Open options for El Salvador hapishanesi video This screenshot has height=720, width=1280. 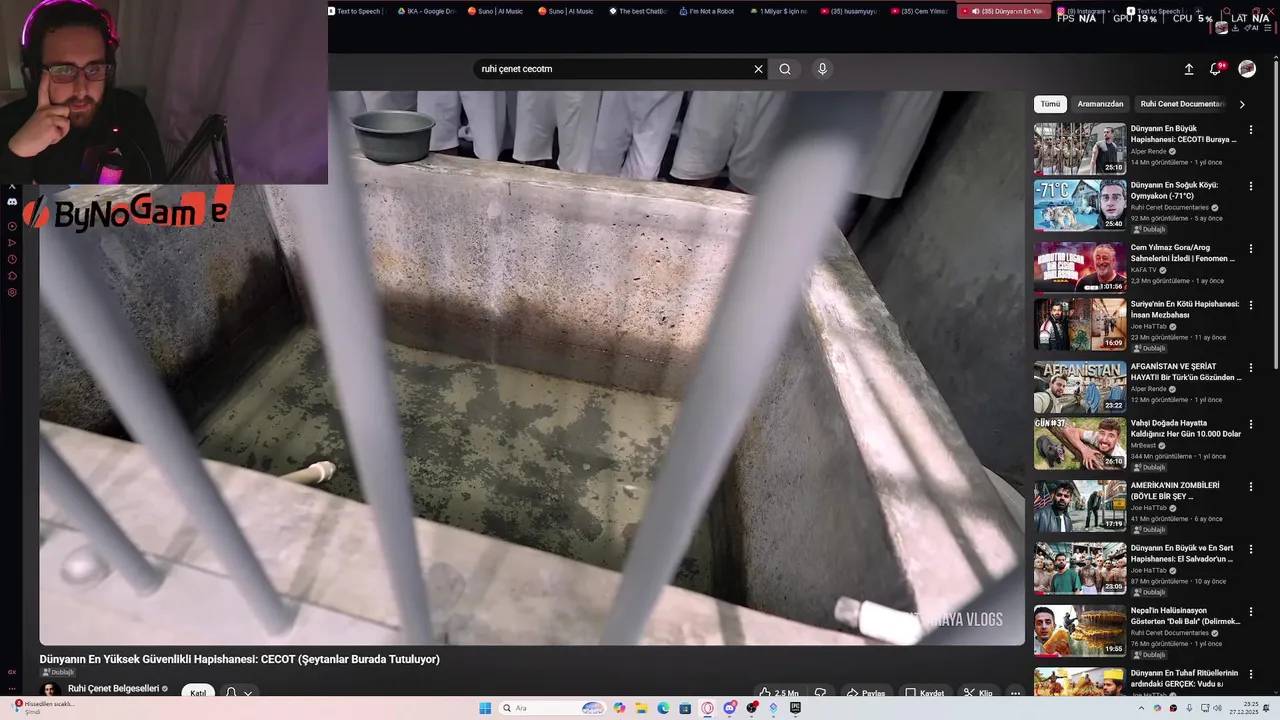(1250, 549)
